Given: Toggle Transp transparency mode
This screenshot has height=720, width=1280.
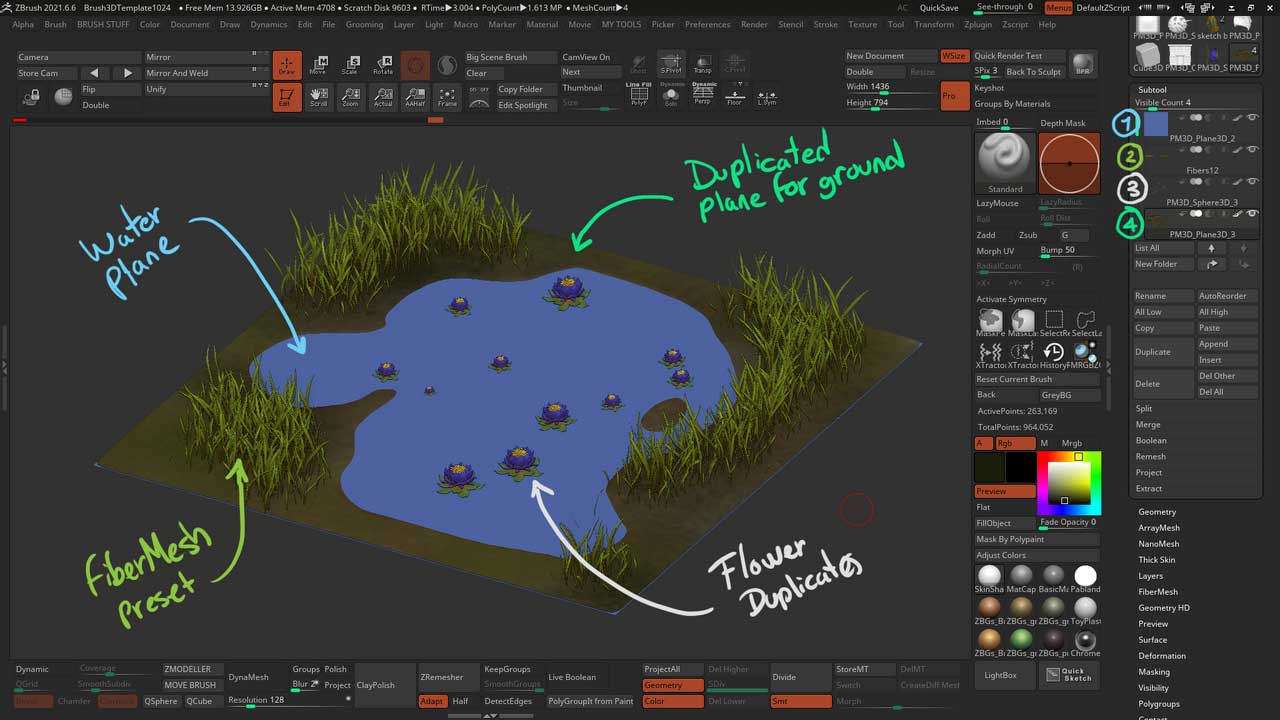Looking at the screenshot, I should (703, 64).
